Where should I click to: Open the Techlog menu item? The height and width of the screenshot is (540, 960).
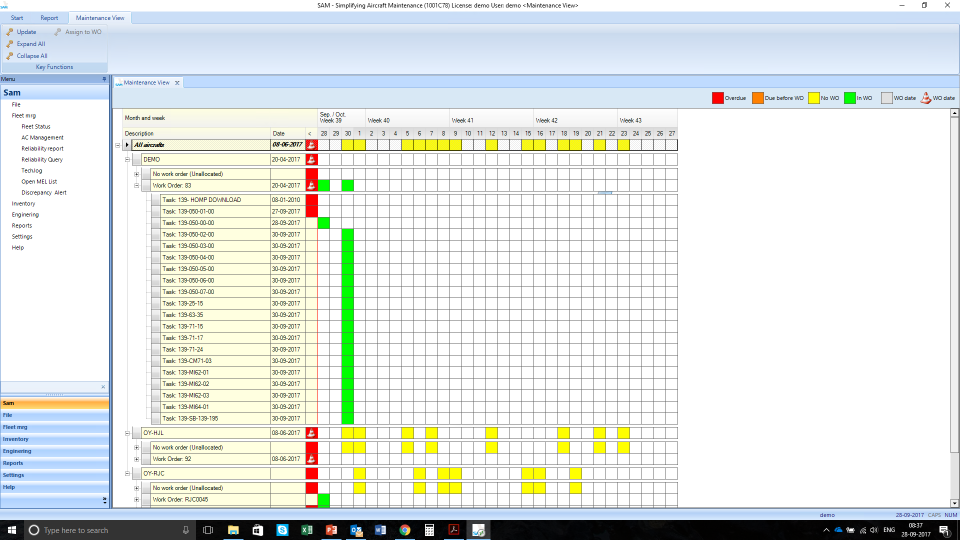(x=32, y=171)
